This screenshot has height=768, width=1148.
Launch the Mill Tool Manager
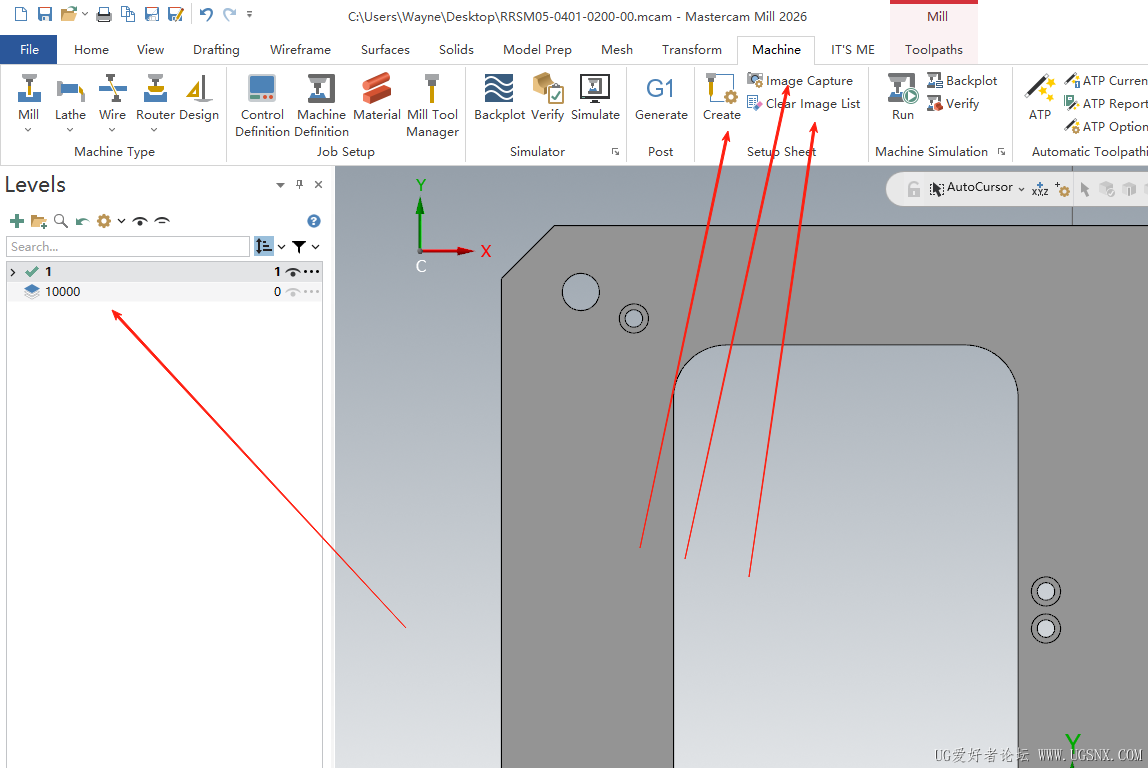pyautogui.click(x=432, y=105)
